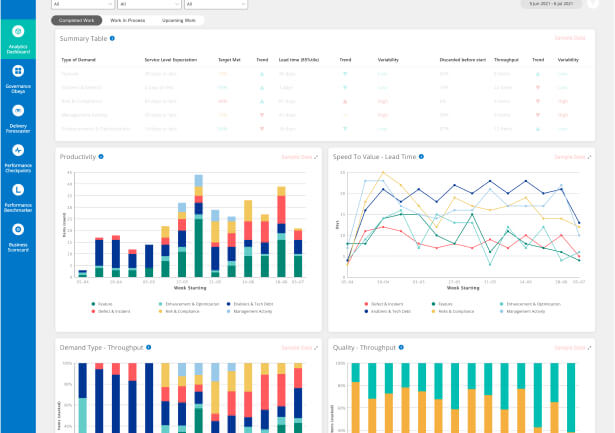Click the info icon beside Speed To Value - Lead Time
Viewport: 615px width, 433px height.
pos(421,156)
